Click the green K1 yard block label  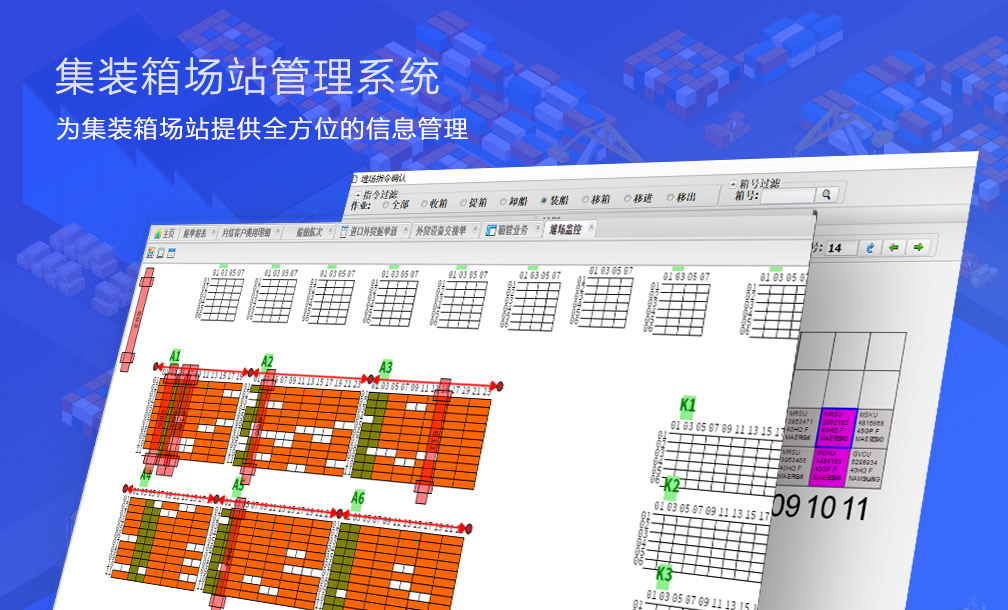pos(687,406)
